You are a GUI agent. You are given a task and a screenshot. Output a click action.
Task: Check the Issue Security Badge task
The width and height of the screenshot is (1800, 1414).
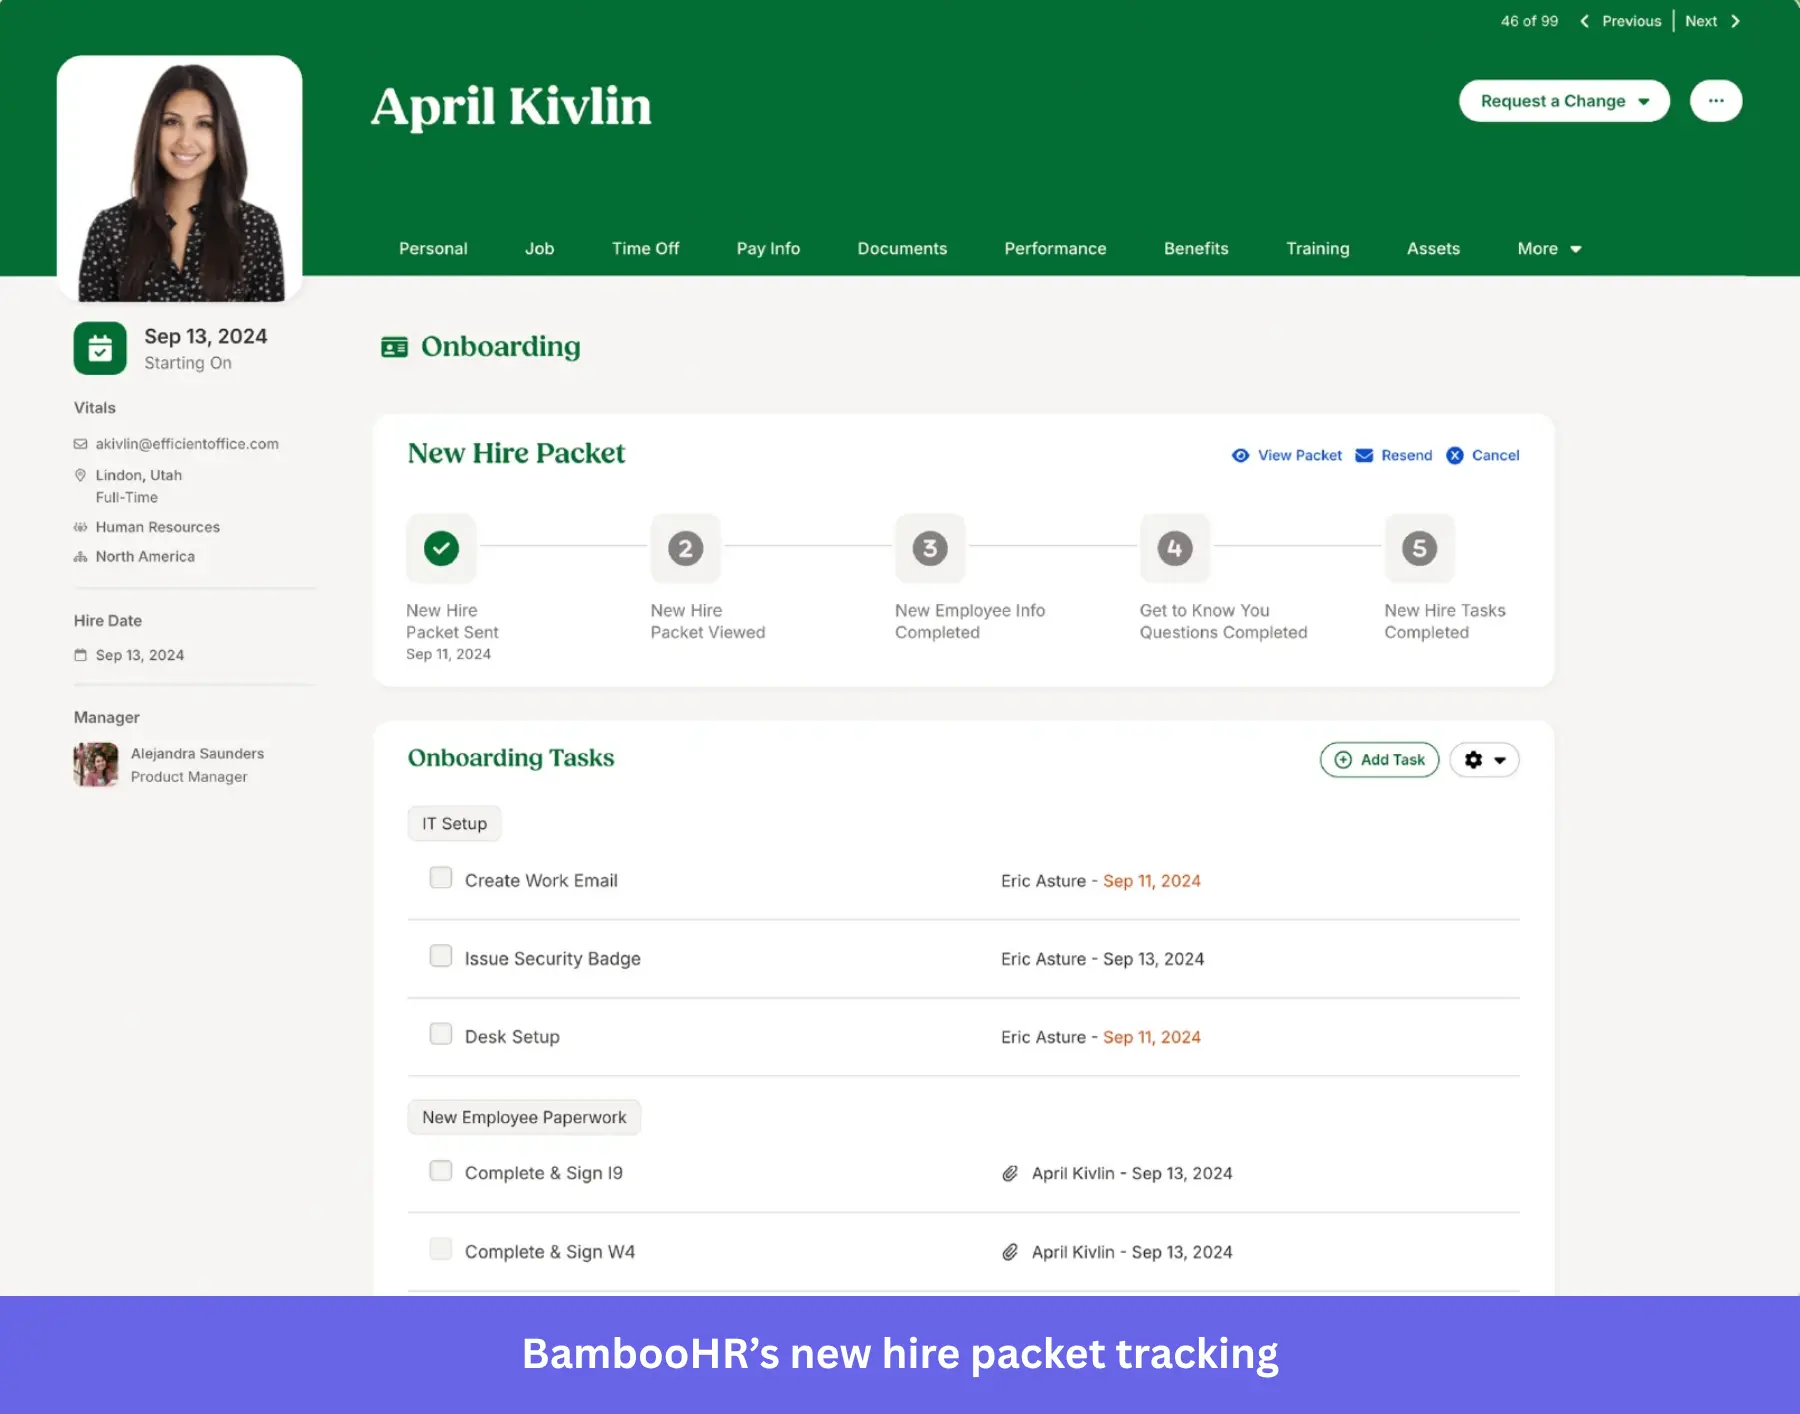pos(441,956)
